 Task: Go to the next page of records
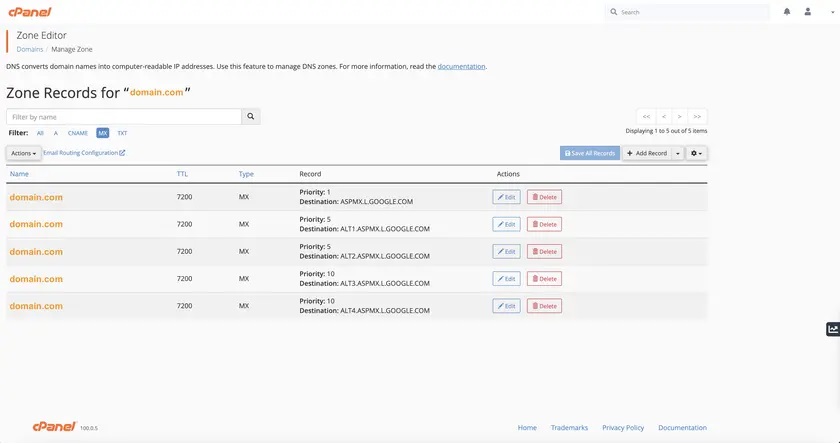679,117
